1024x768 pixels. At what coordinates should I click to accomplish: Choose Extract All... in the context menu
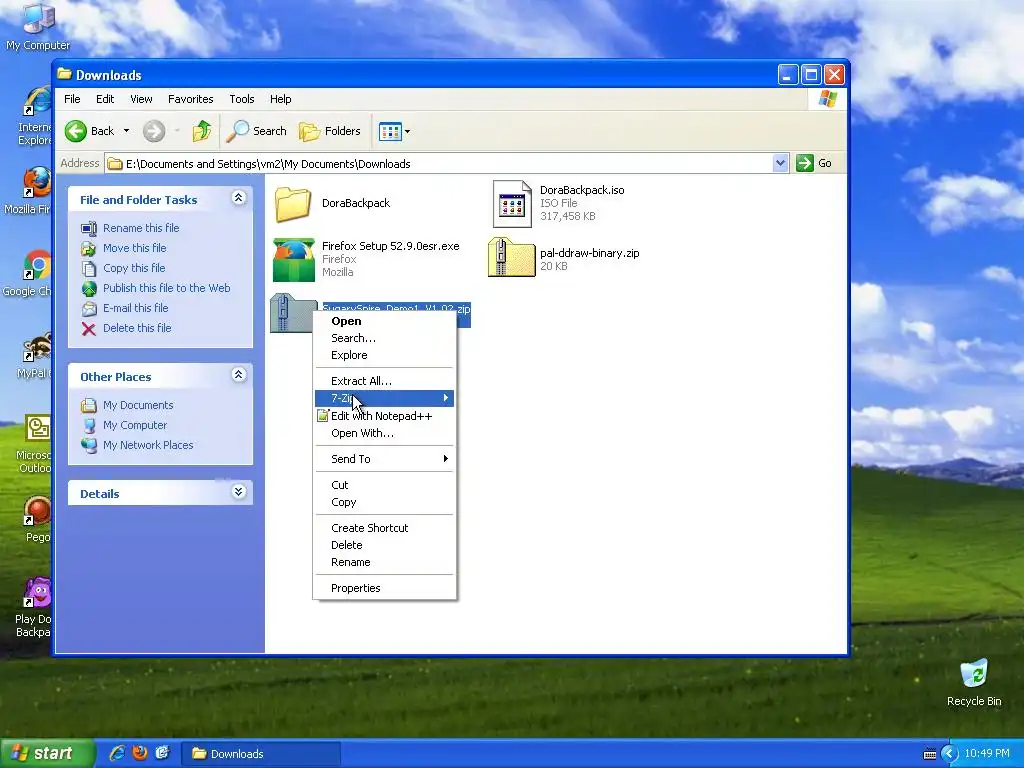click(384, 381)
